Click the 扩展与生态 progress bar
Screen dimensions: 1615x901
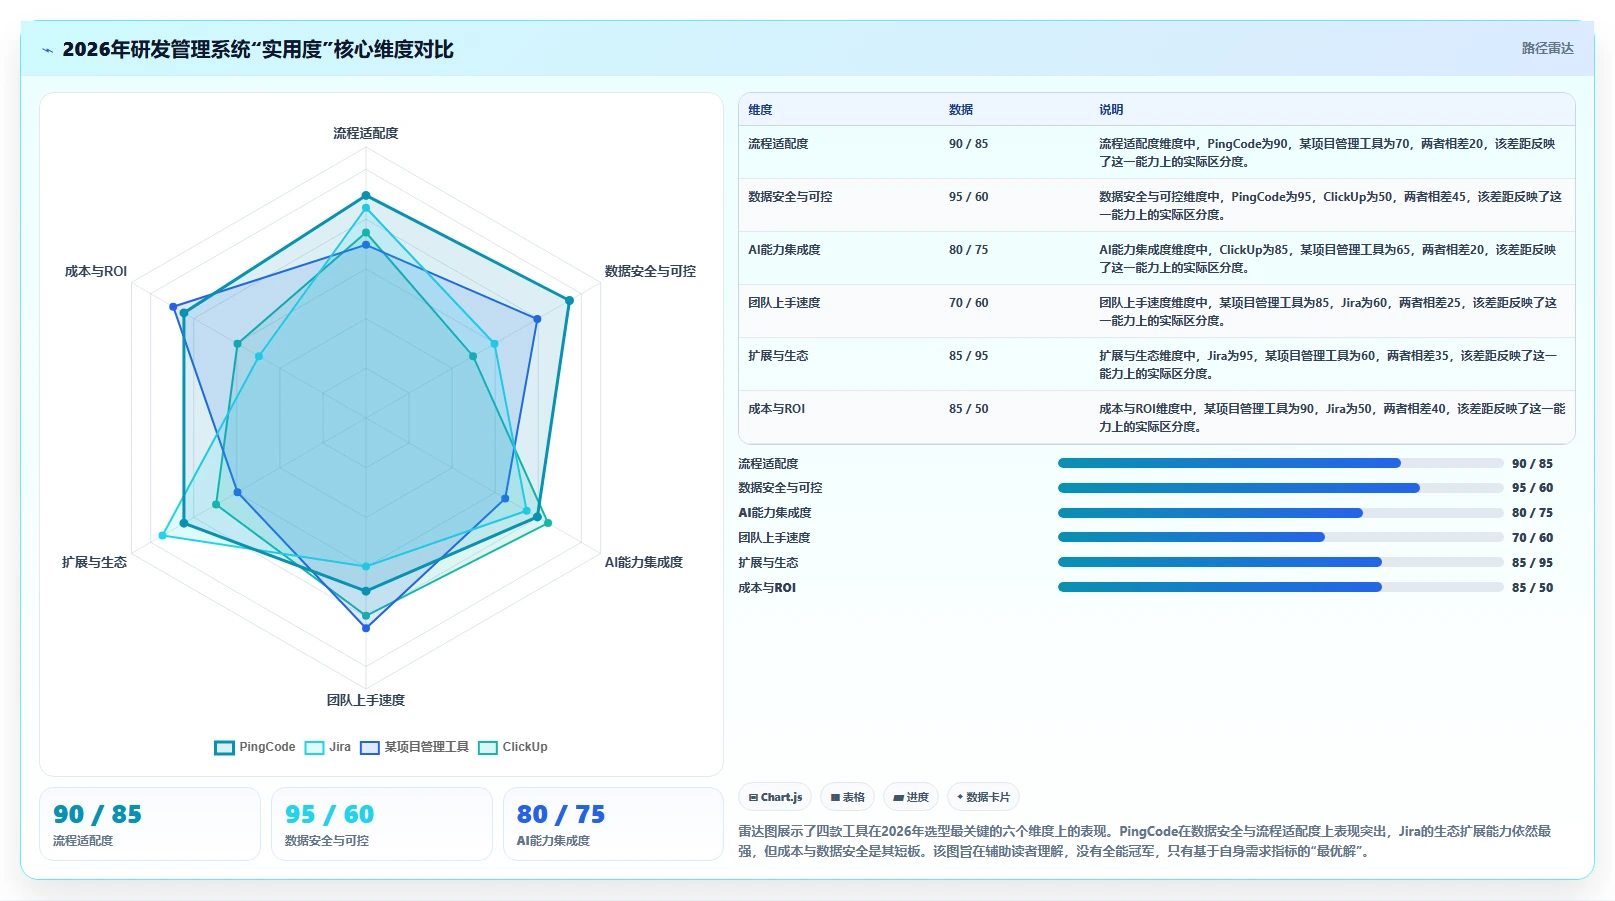click(x=1281, y=562)
